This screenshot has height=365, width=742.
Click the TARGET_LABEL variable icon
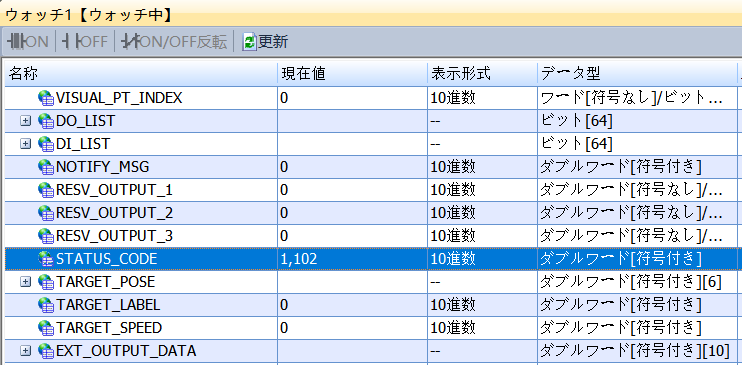pos(46,305)
